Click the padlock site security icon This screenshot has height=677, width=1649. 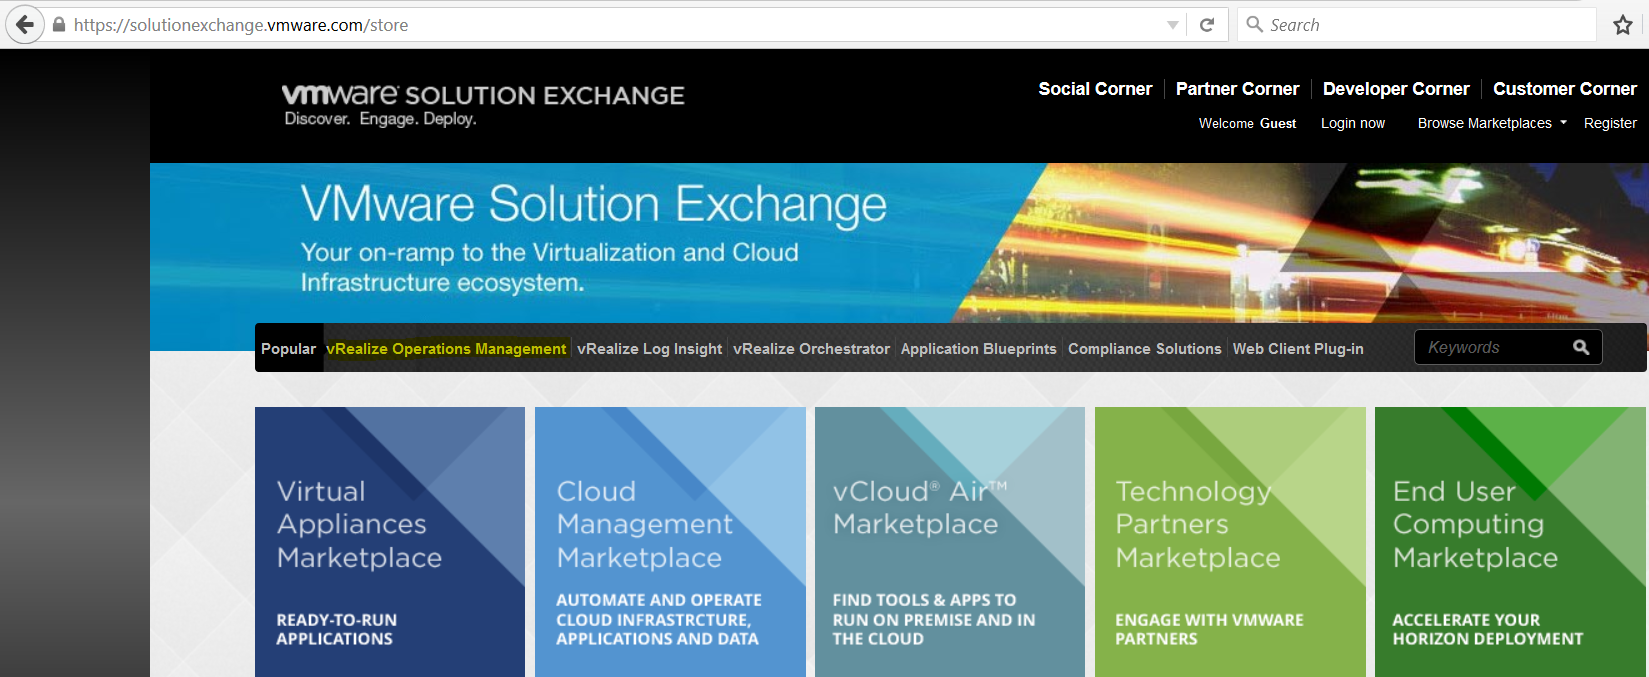point(59,25)
